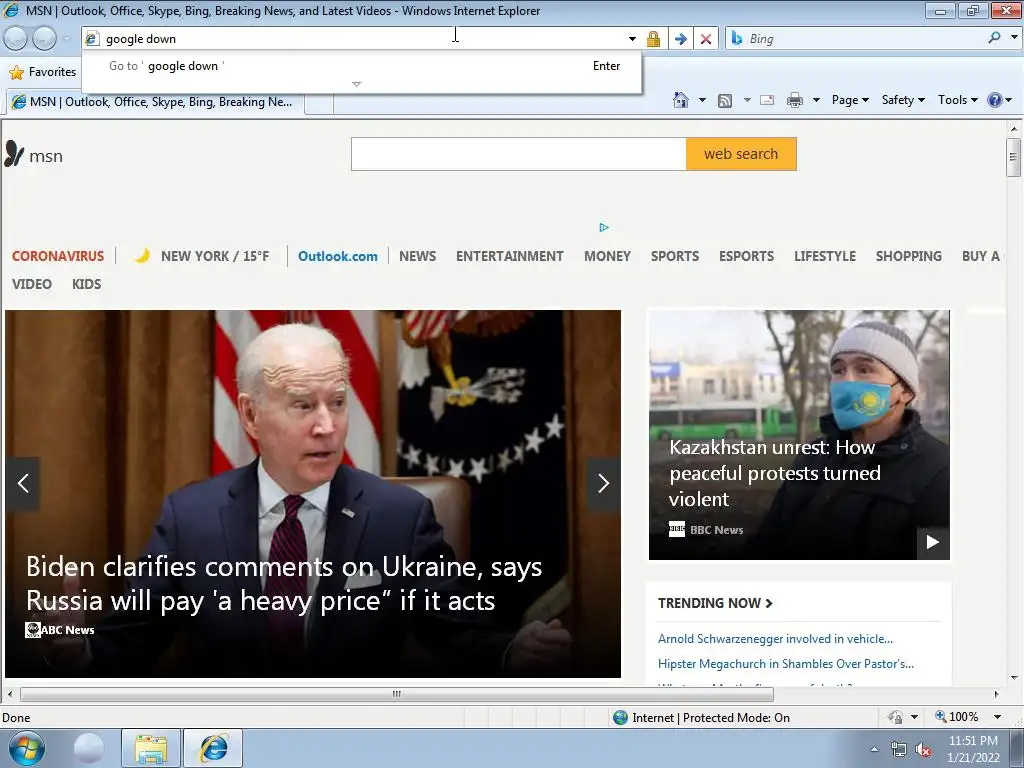Show next slide in news carousel
The height and width of the screenshot is (768, 1024).
[603, 483]
